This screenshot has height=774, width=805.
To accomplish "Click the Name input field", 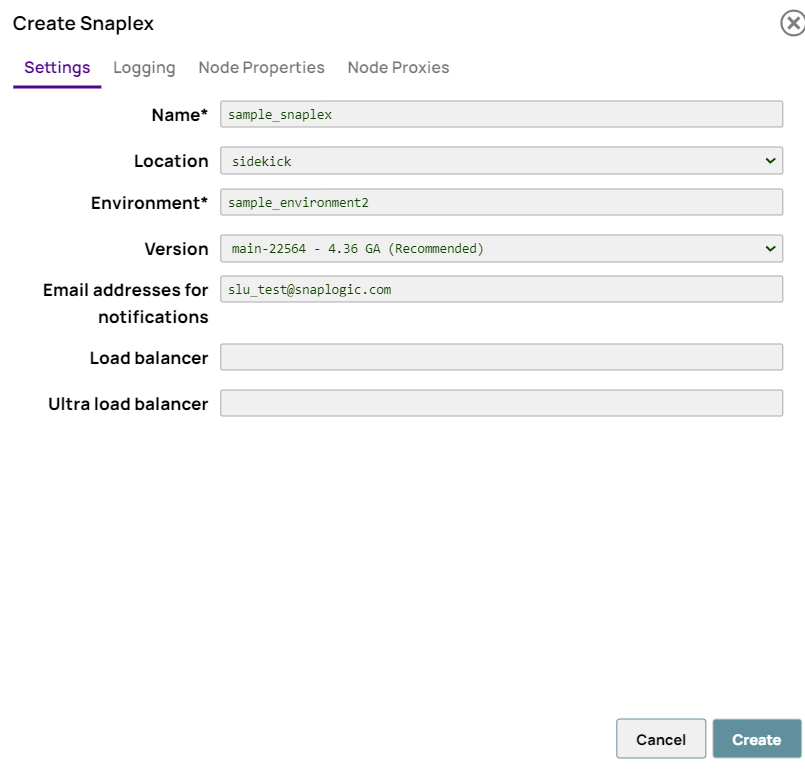I will coord(500,114).
